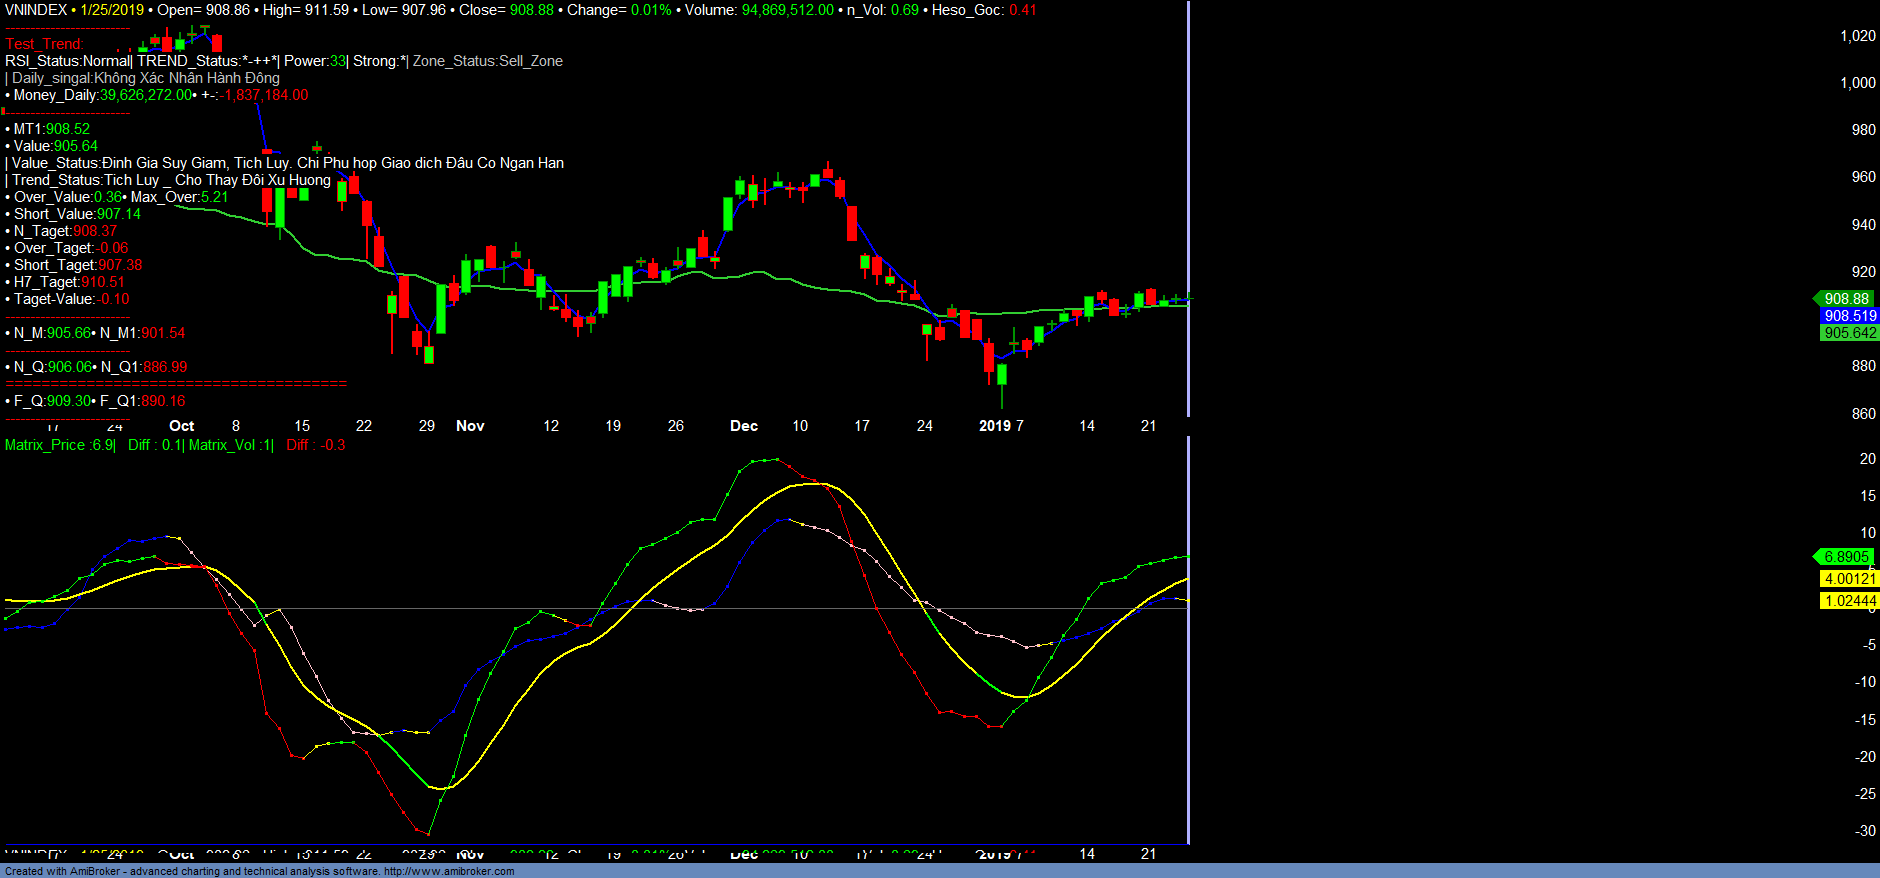Select the yellow 4.00121 value tag

tap(1849, 579)
